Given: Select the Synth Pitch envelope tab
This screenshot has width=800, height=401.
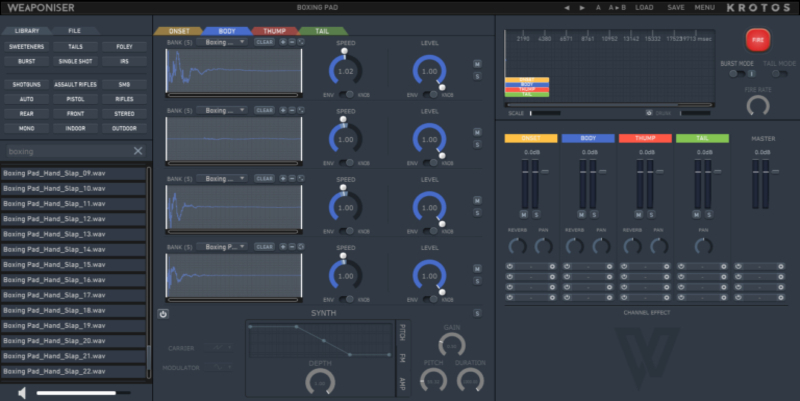Looking at the screenshot, I should click(x=403, y=332).
